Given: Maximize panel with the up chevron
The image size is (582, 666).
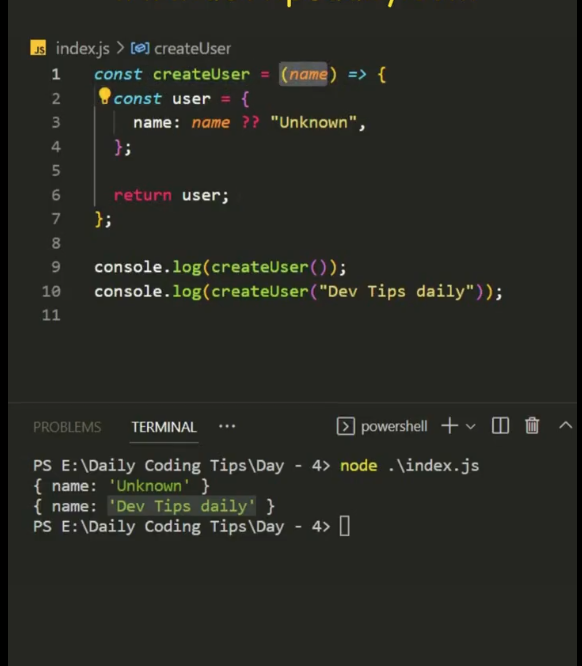Looking at the screenshot, I should pyautogui.click(x=565, y=425).
